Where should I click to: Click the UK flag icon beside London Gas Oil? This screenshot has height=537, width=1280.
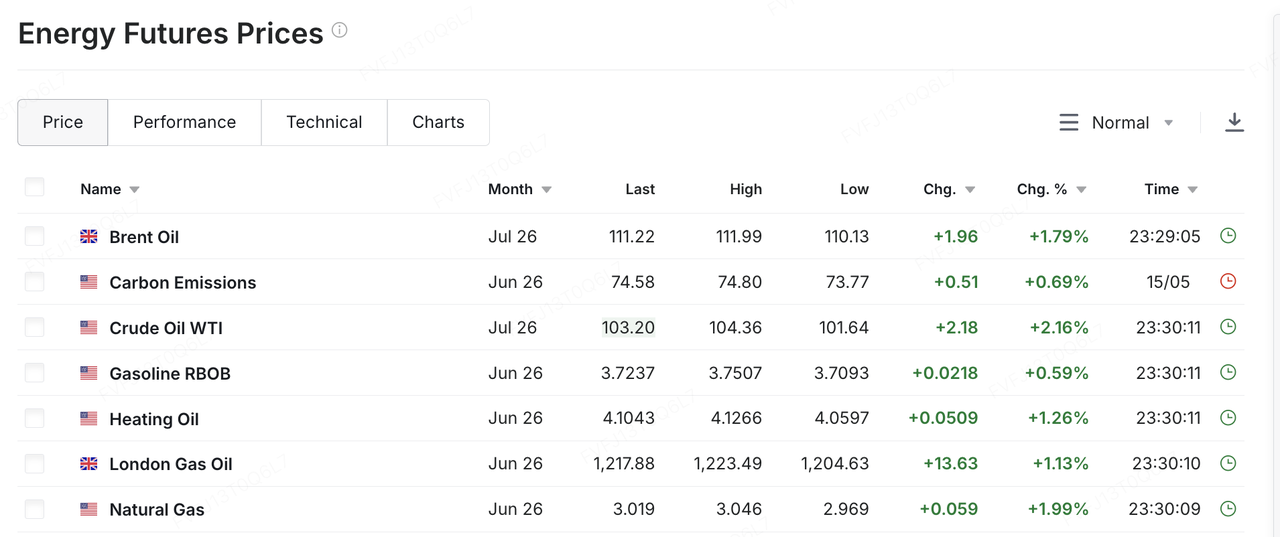coord(89,464)
